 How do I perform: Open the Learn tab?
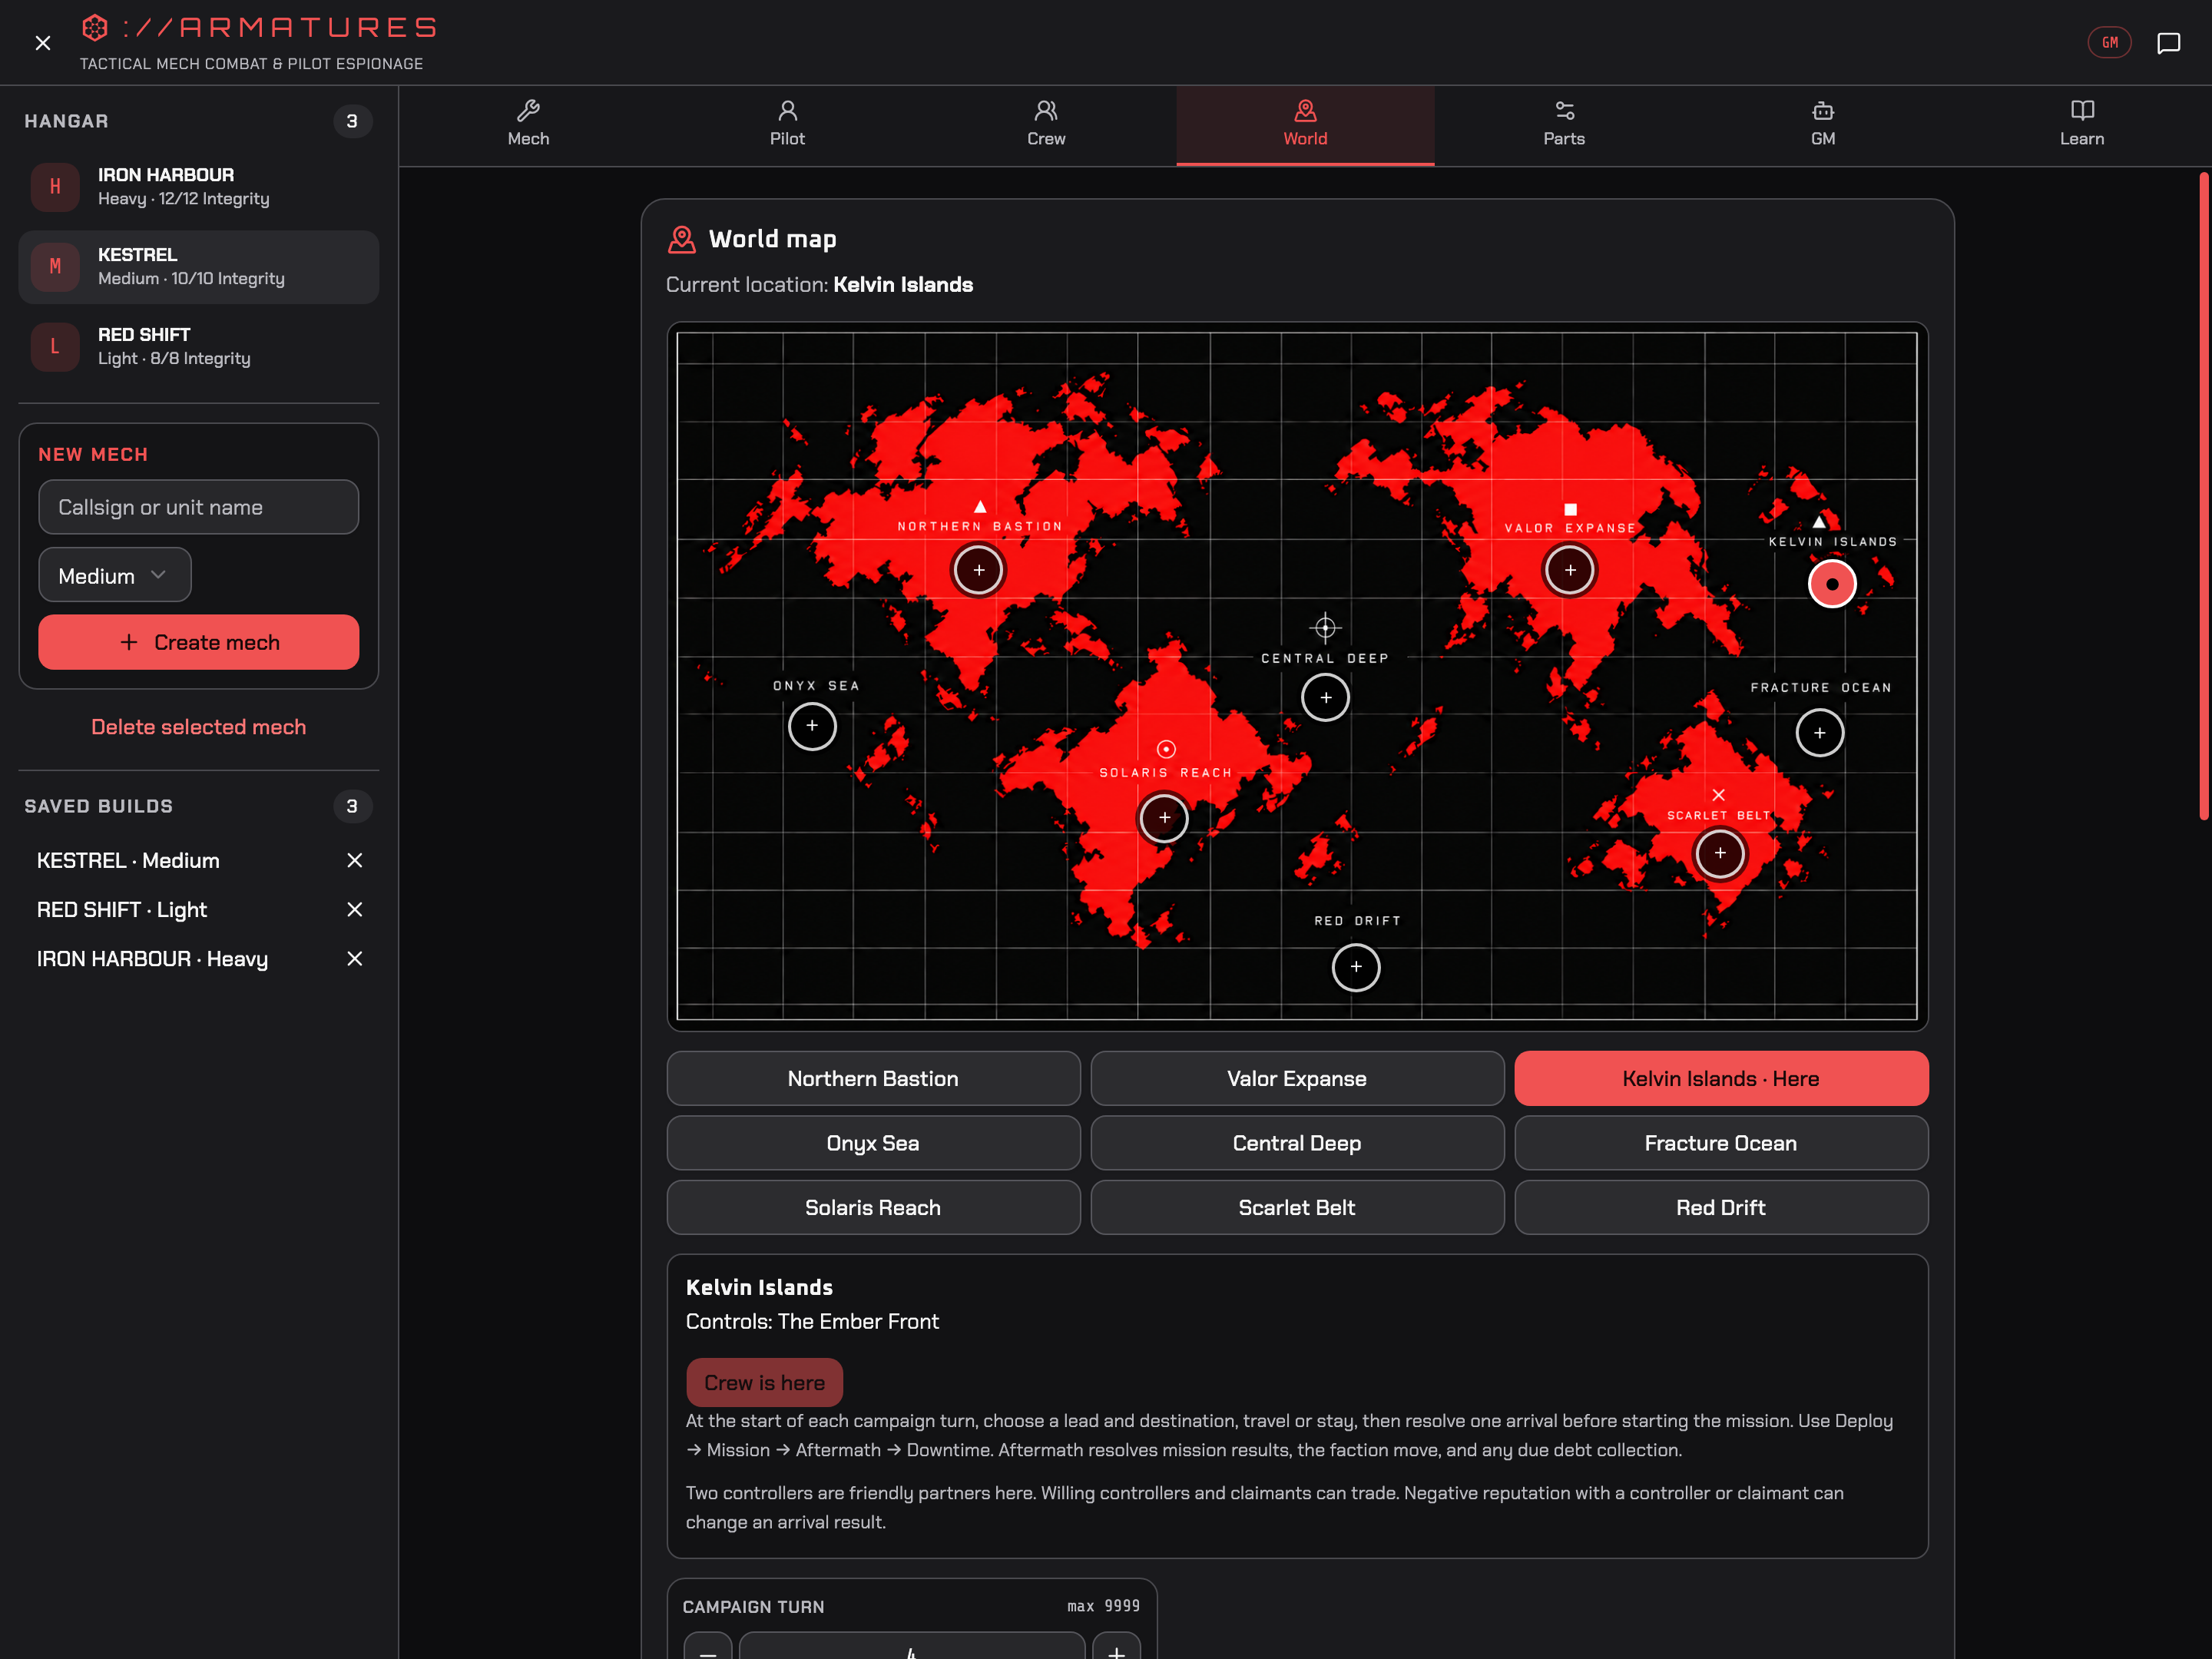[x=2082, y=125]
